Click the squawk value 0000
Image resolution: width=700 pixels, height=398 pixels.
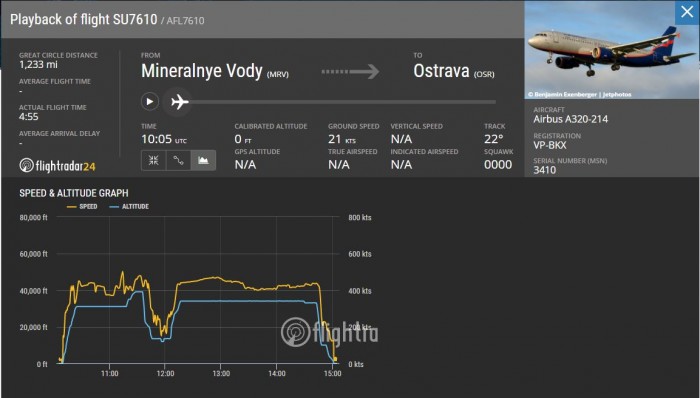pos(498,165)
